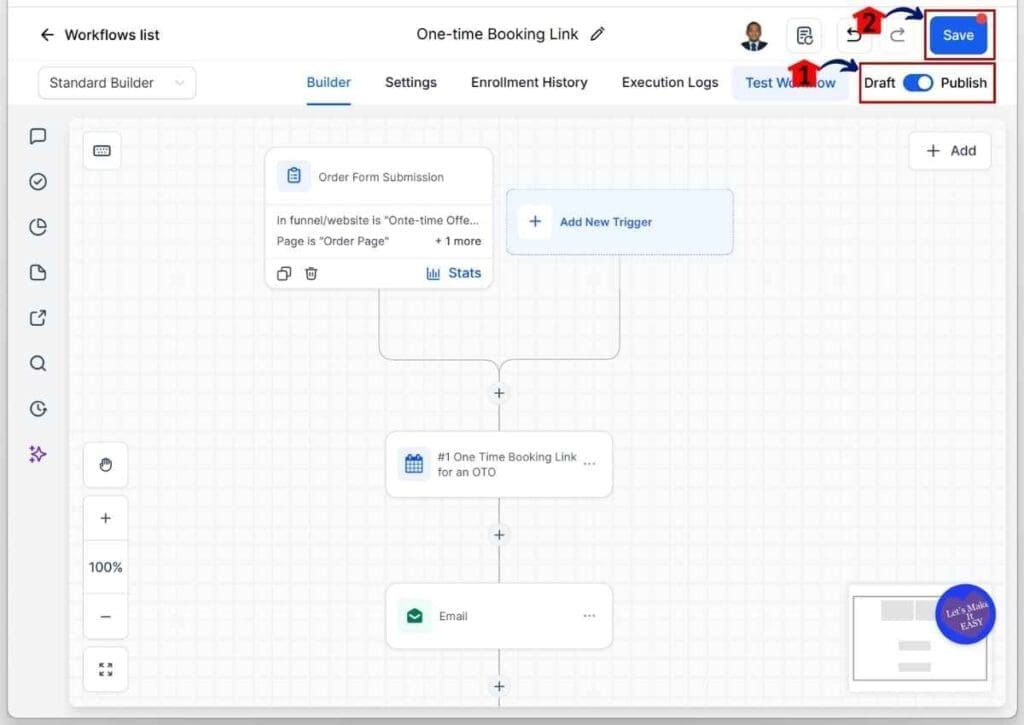This screenshot has width=1024, height=725.
Task: Open the Execution Logs tab
Action: pyautogui.click(x=669, y=83)
